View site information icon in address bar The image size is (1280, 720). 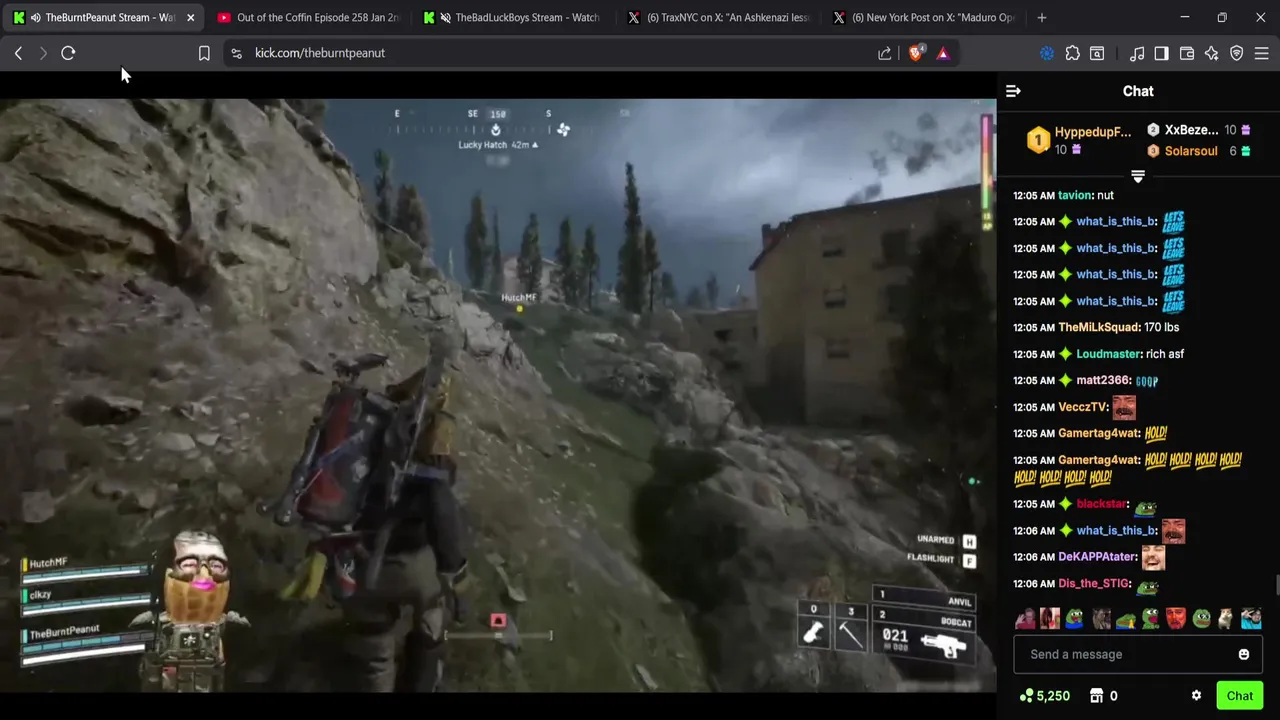(x=236, y=53)
